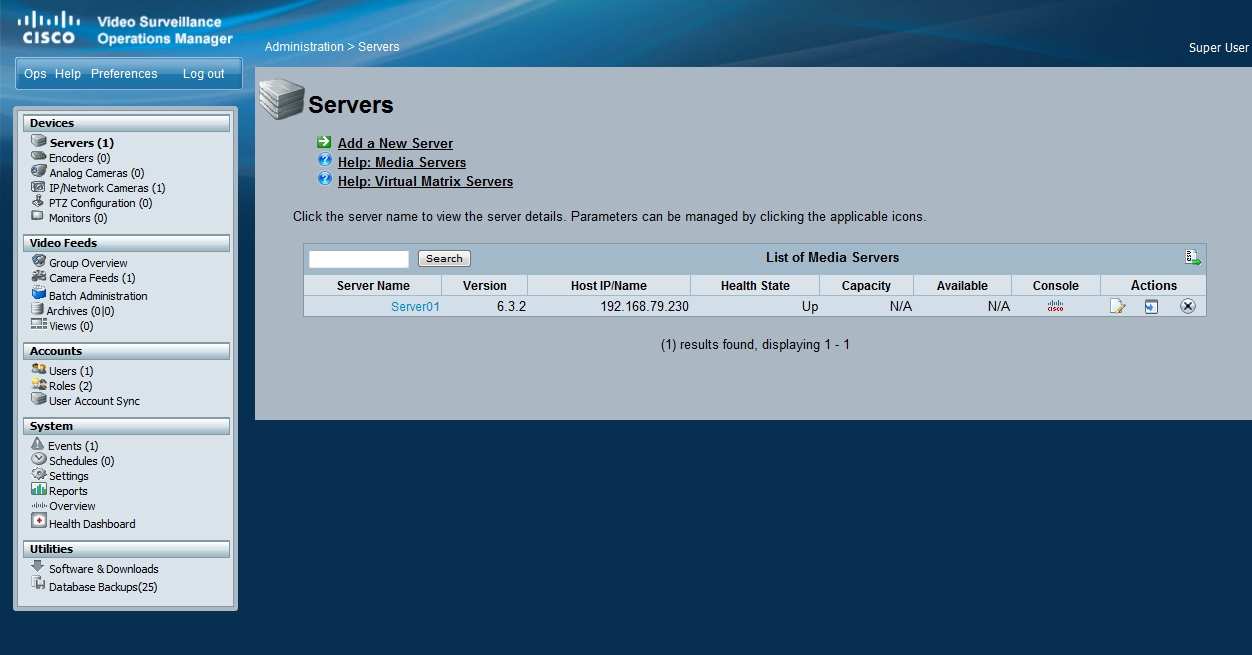Open IP/Network Cameras (1) link
Screen dimensions: 1252x655
pos(107,188)
